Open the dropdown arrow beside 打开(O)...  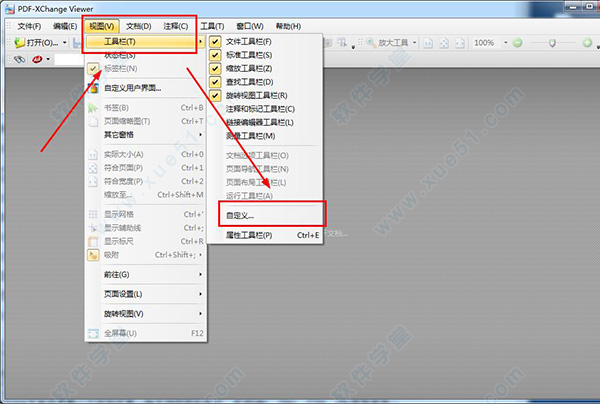coord(64,42)
